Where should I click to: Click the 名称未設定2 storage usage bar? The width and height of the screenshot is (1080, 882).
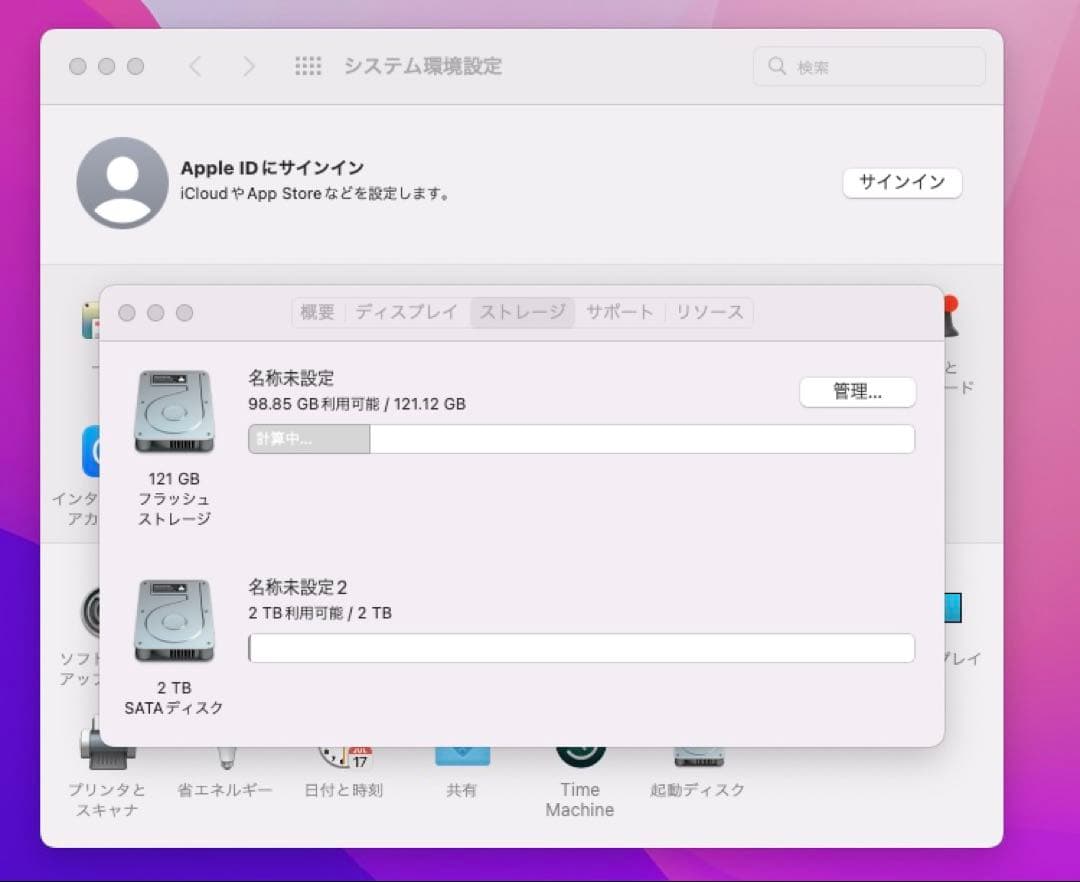click(580, 648)
